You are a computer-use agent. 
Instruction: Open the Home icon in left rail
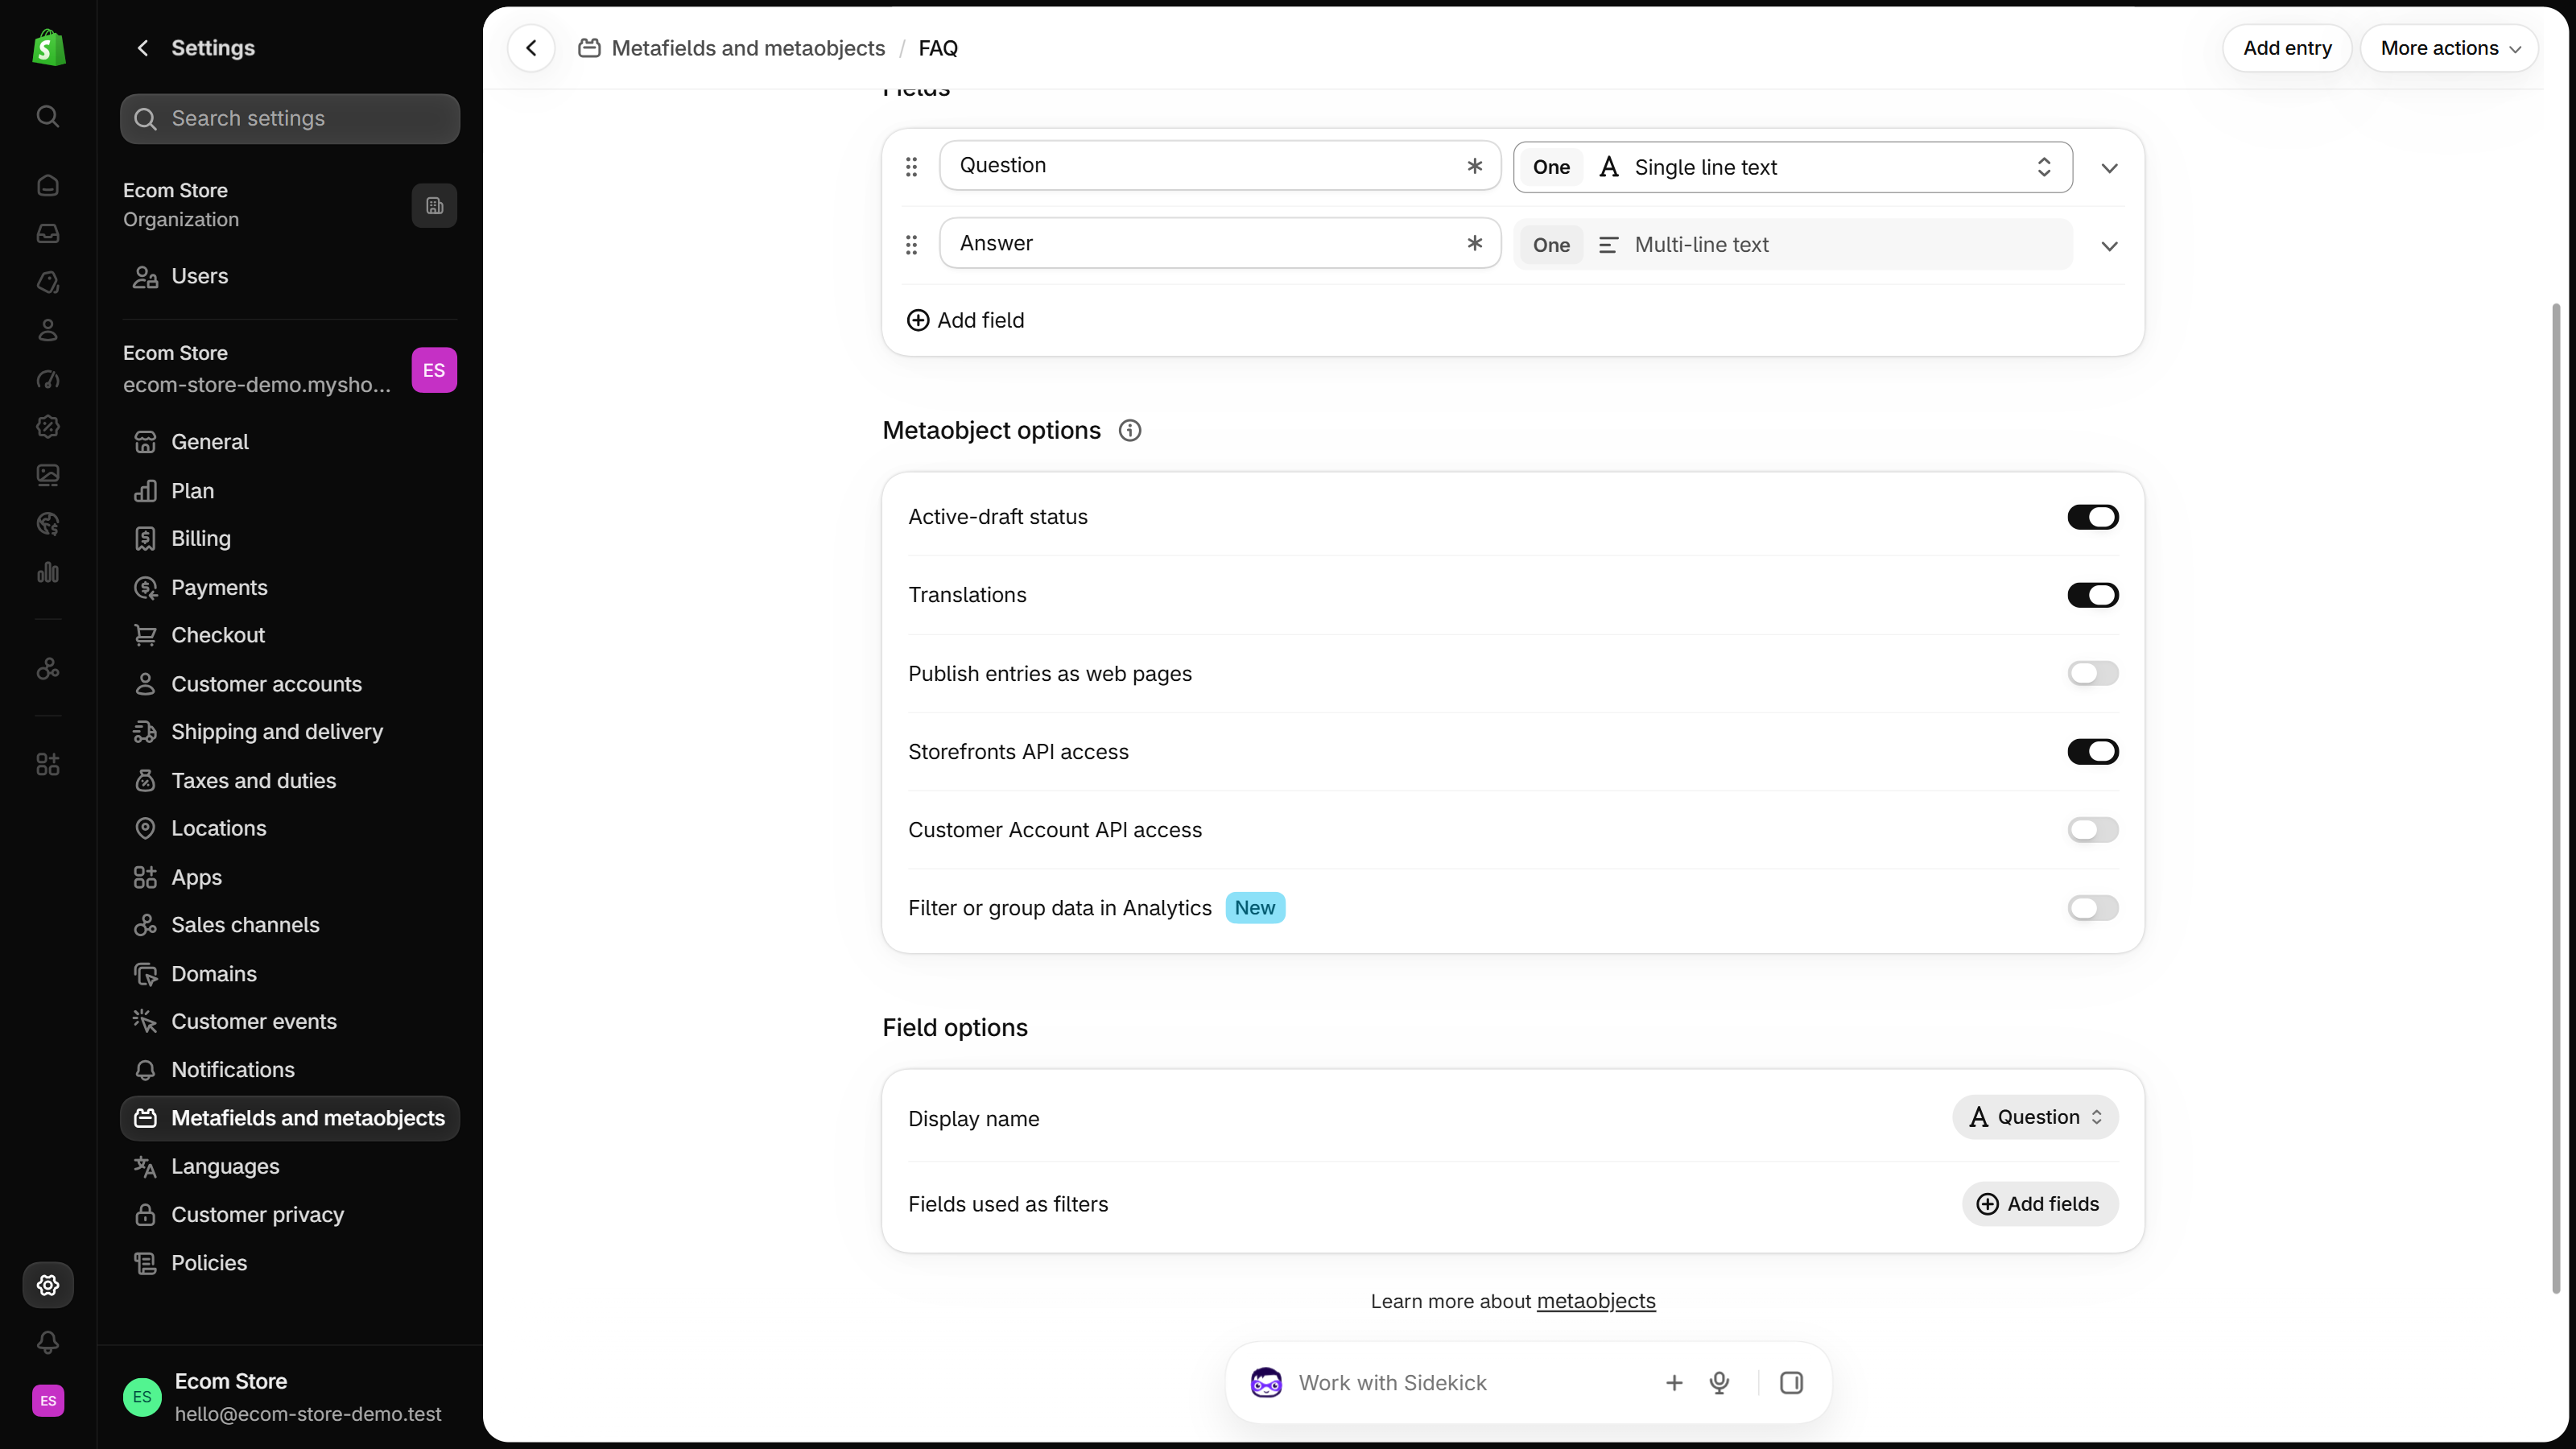pos(48,185)
